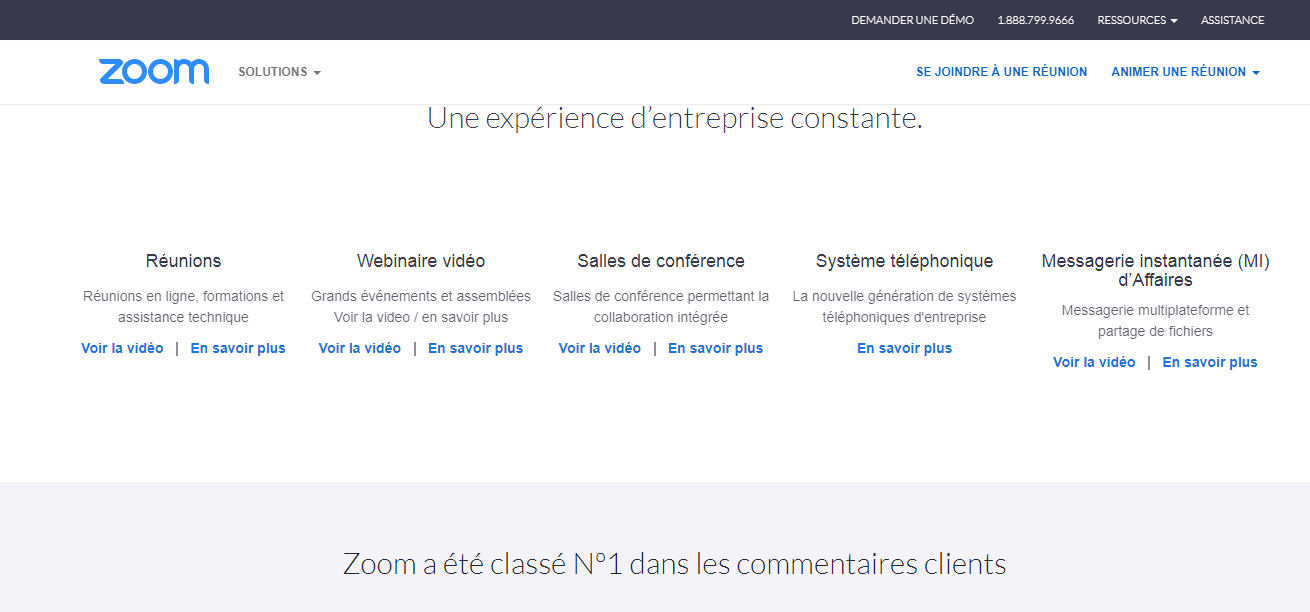Viewport: 1310px width, 612px height.
Task: Click the Zoom logo
Action: click(154, 71)
